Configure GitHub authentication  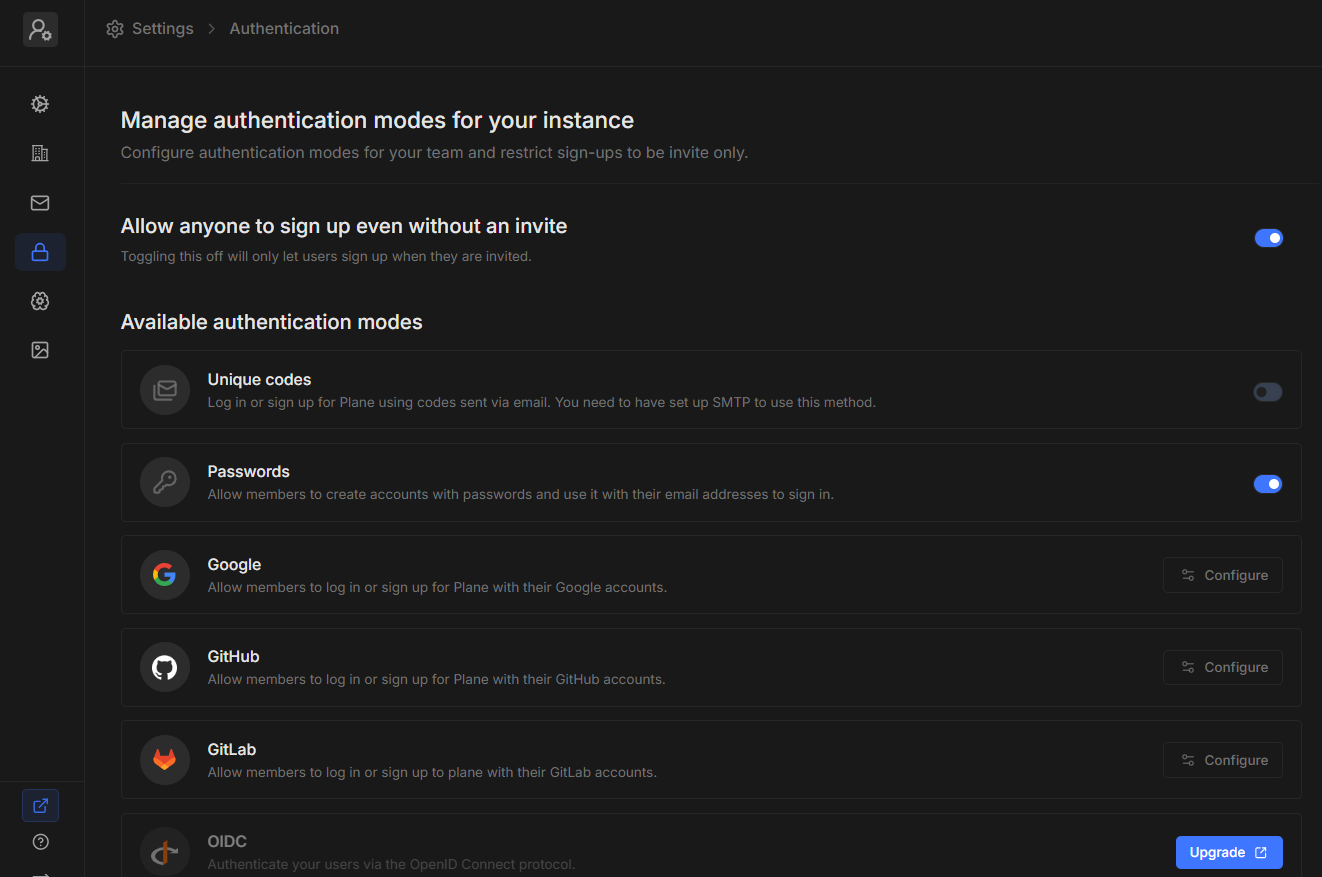coord(1222,667)
